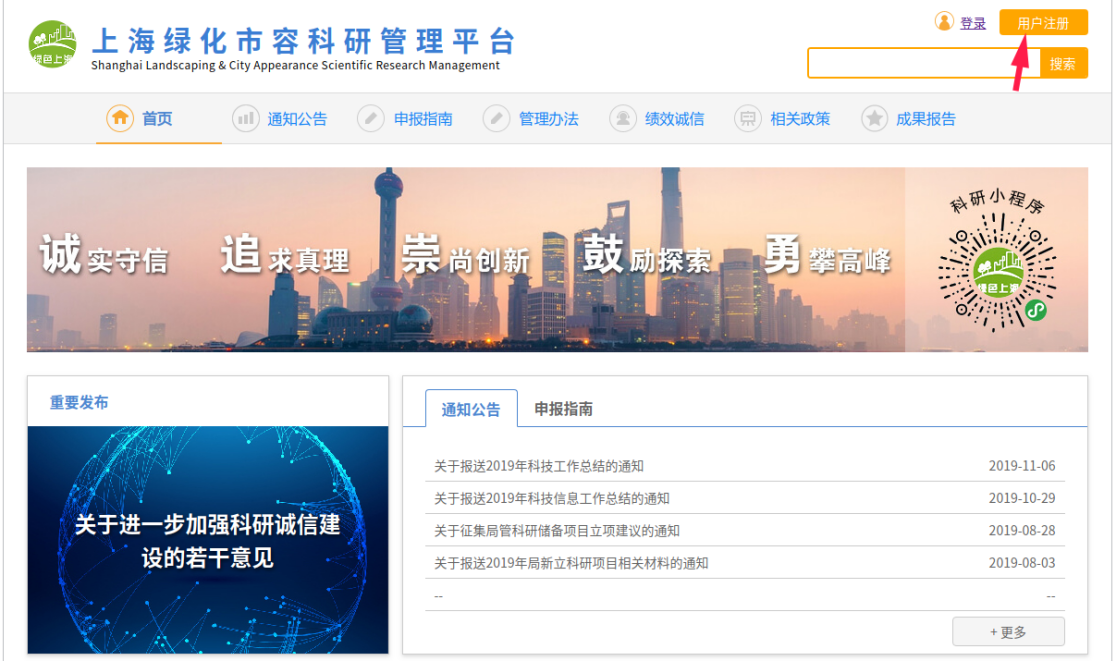Click the home icon in navigation bar
The width and height of the screenshot is (1116, 661).
(x=120, y=118)
